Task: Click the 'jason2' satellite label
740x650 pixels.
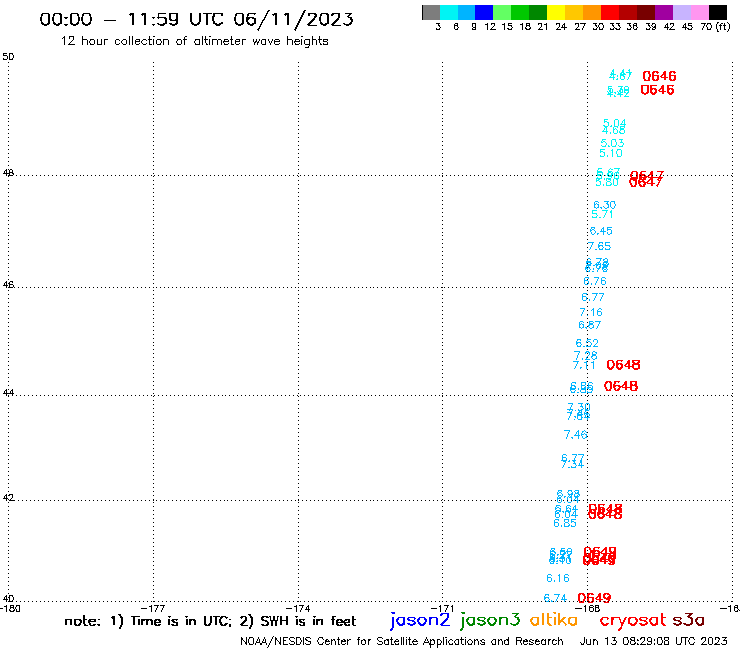Action: point(420,620)
